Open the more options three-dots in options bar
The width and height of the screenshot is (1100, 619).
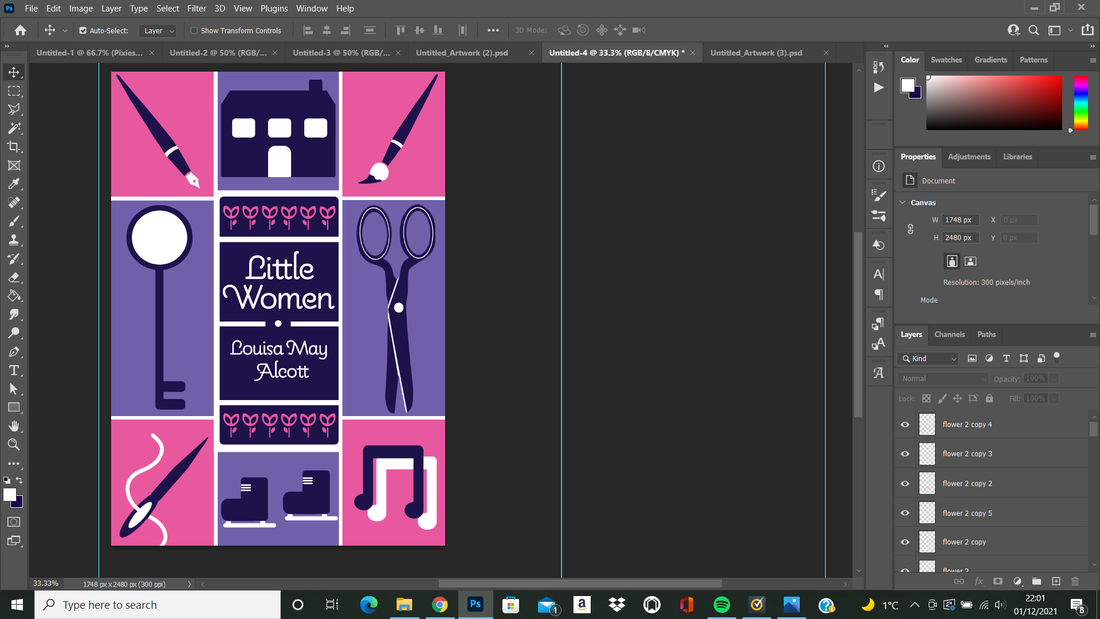point(493,30)
